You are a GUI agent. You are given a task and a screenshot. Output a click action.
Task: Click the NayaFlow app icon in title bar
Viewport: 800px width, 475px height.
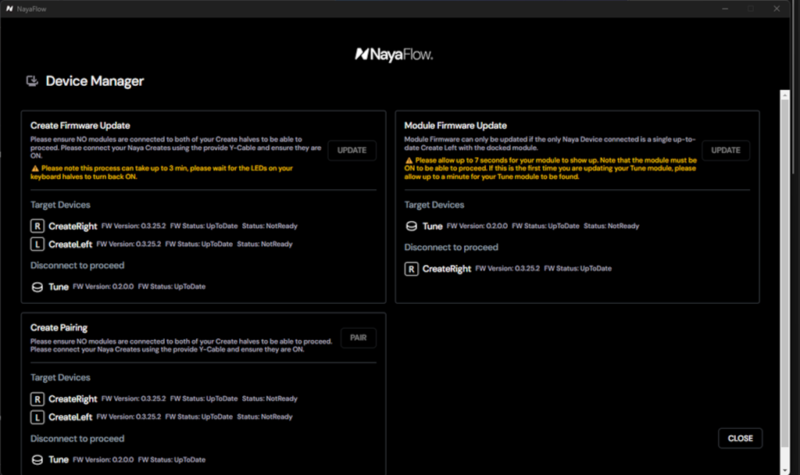point(9,9)
